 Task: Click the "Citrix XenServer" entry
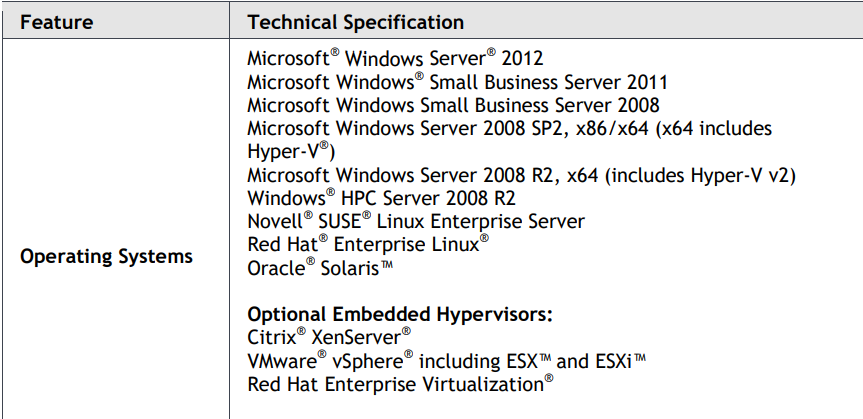coord(330,337)
